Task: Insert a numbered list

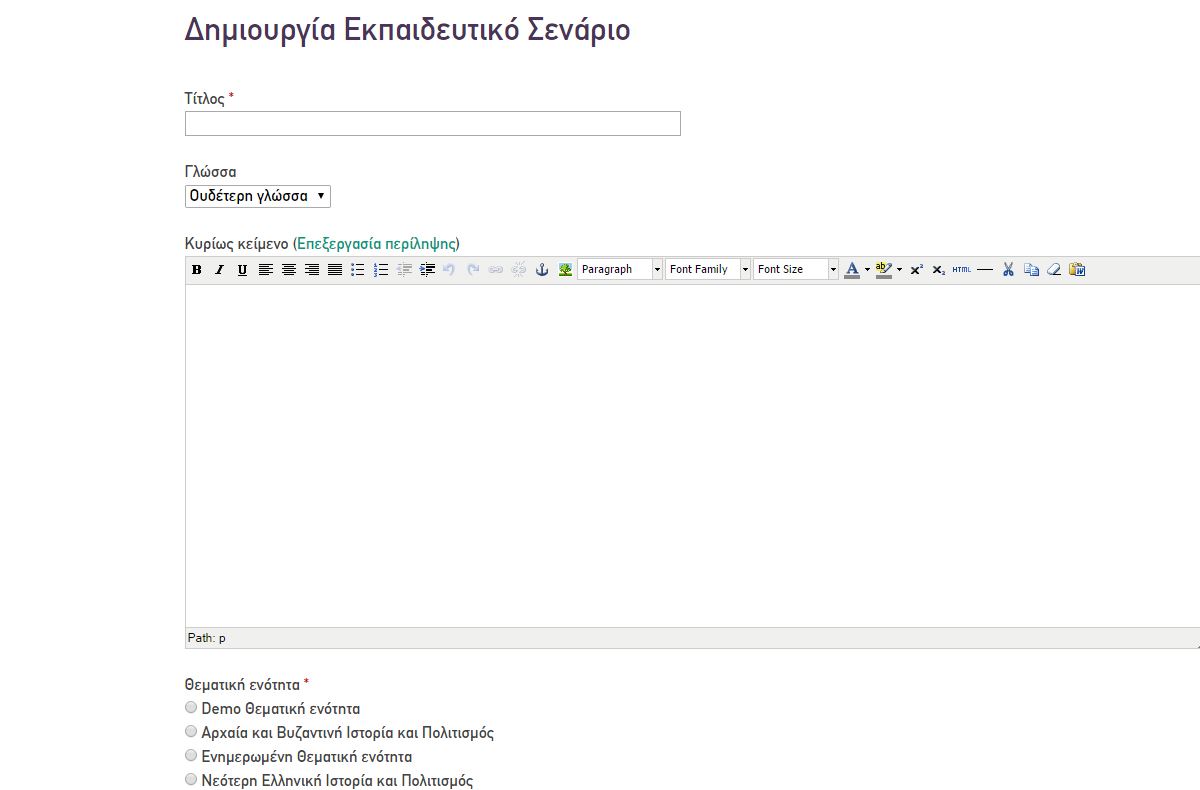Action: pyautogui.click(x=381, y=270)
